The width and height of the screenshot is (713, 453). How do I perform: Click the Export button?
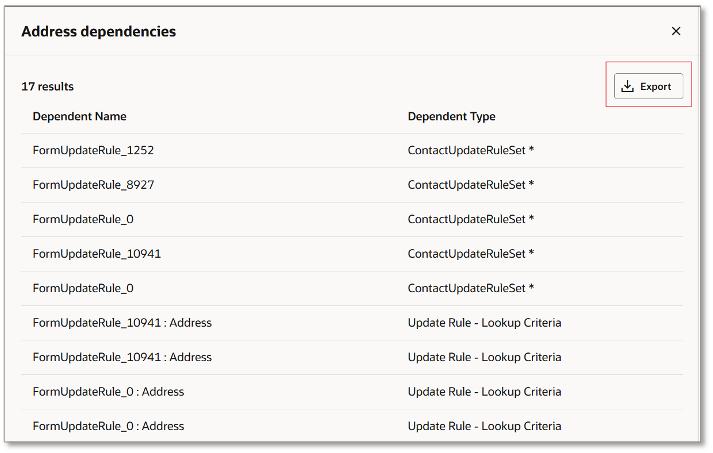pyautogui.click(x=648, y=87)
